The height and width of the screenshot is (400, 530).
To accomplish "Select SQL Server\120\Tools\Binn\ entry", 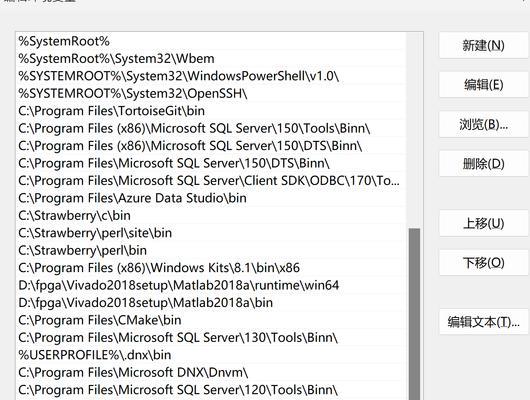I will (x=211, y=390).
